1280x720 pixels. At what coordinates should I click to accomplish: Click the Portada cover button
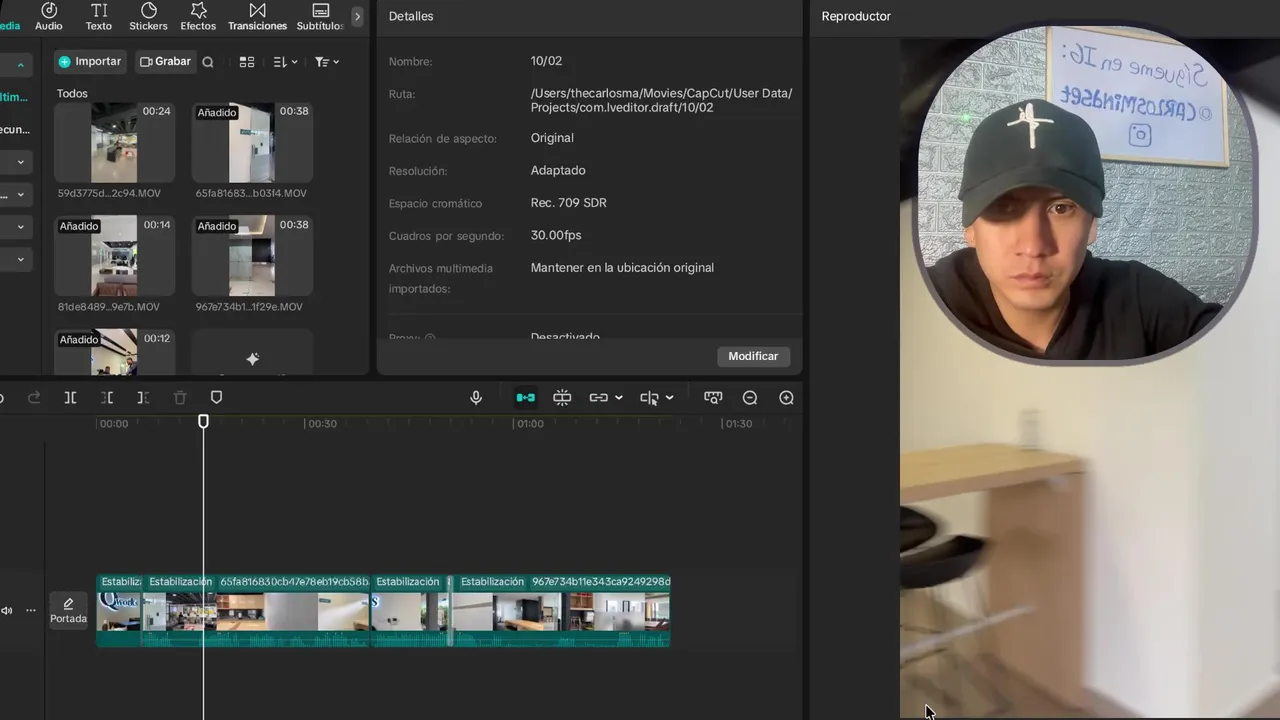click(68, 610)
